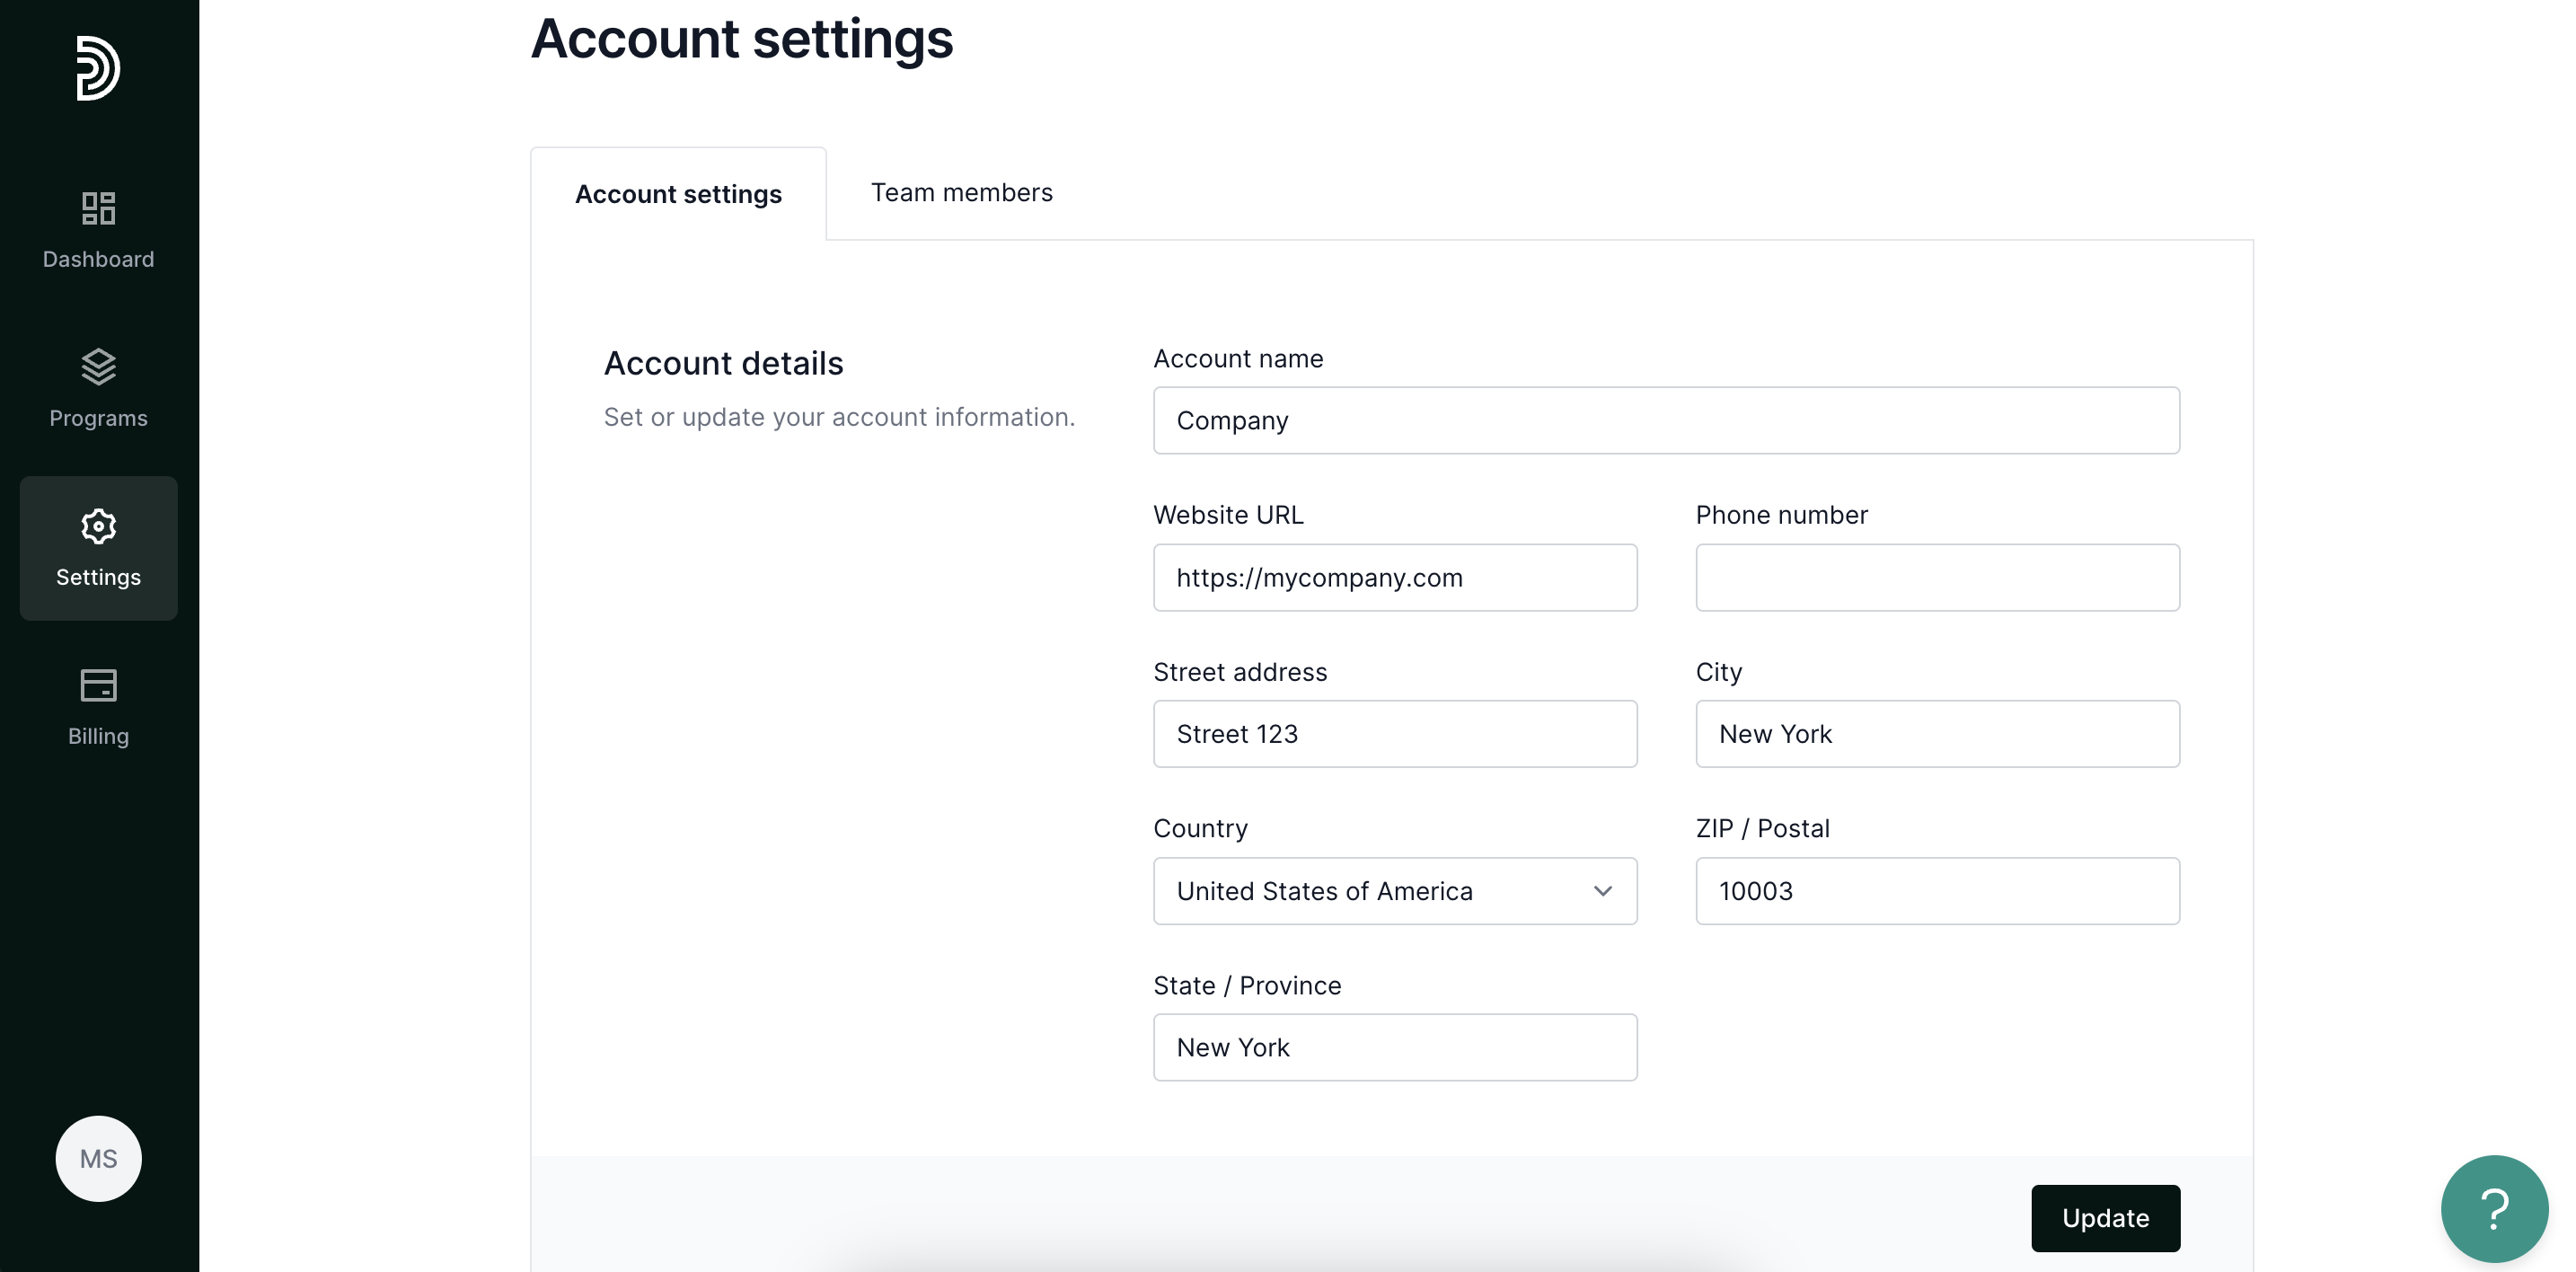The height and width of the screenshot is (1272, 2576).
Task: Click into the Street address field
Action: 1395,734
